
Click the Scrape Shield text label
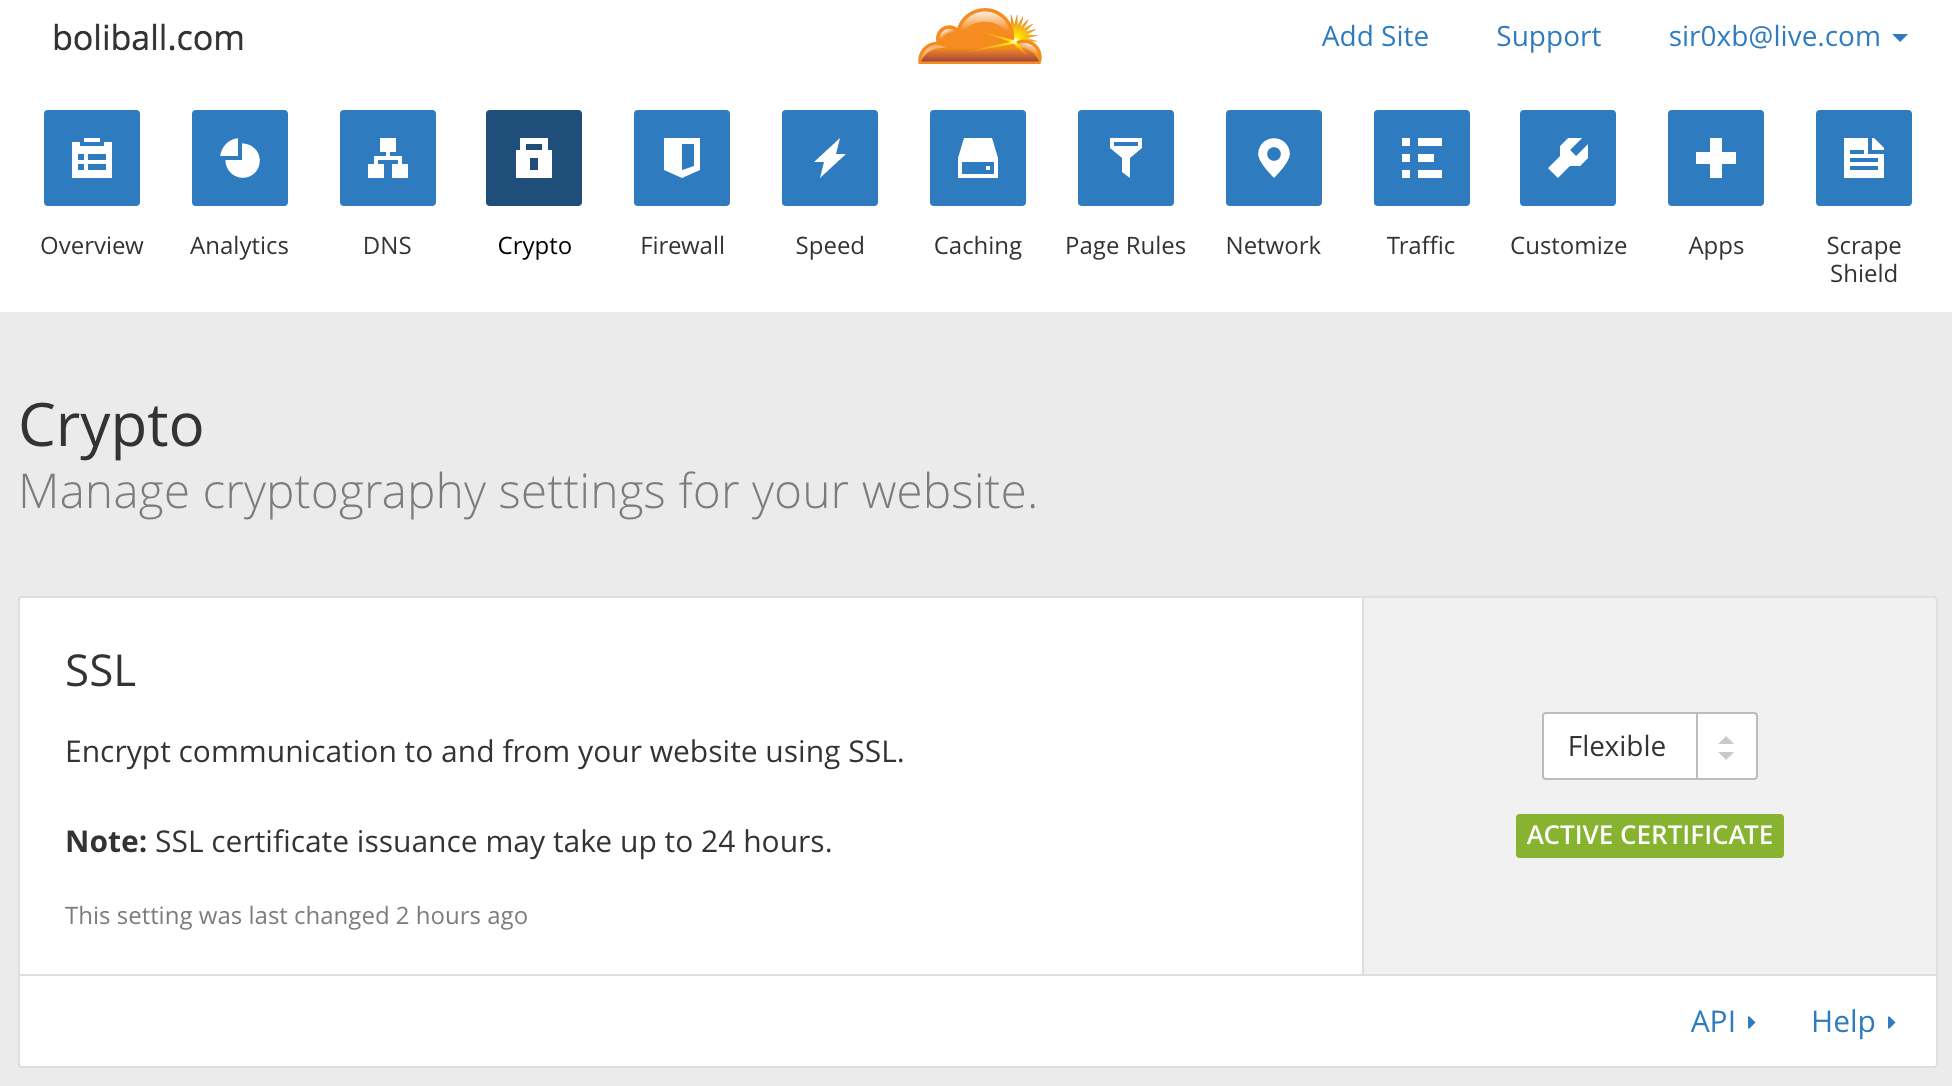click(1864, 260)
